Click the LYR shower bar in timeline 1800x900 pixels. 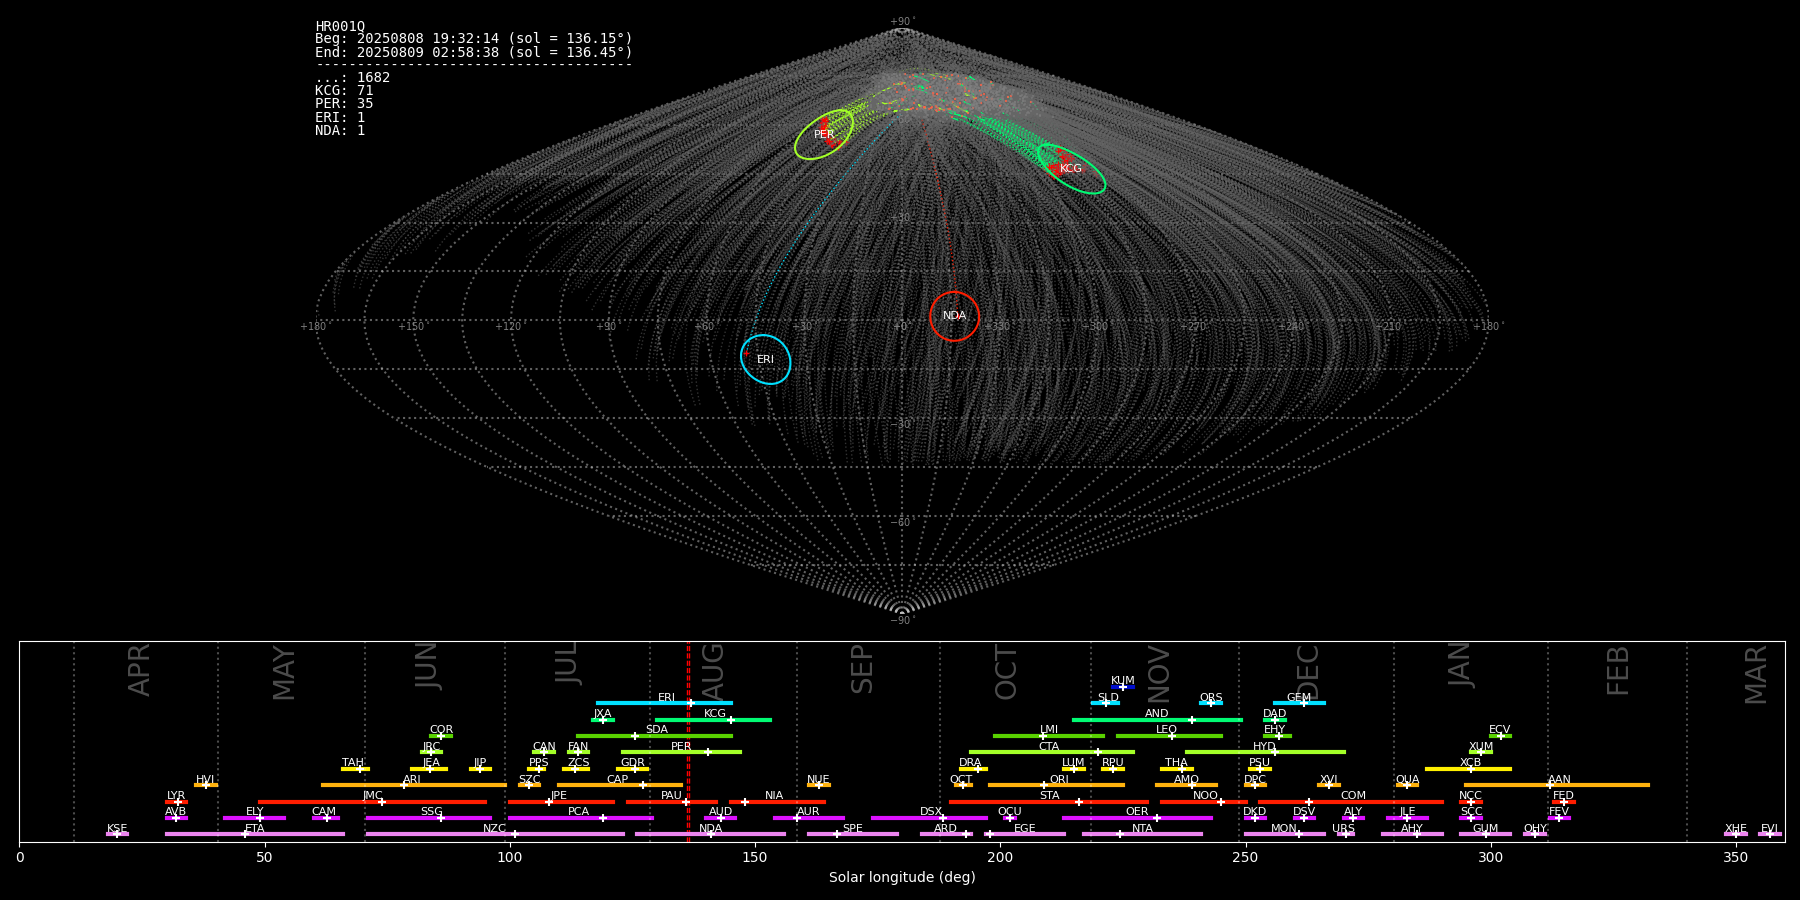click(x=176, y=801)
